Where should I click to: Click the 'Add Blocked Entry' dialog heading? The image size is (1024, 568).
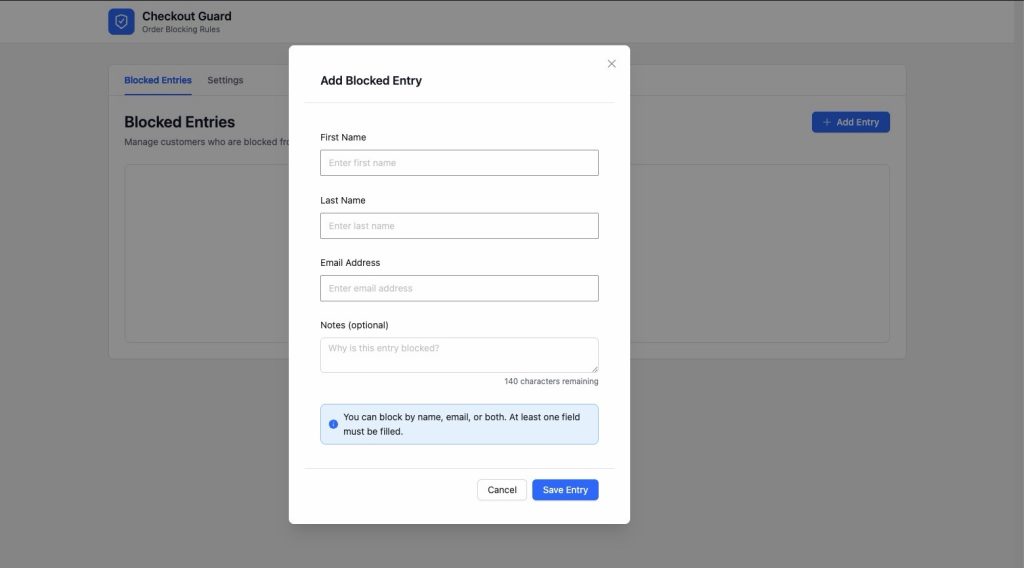point(371,81)
